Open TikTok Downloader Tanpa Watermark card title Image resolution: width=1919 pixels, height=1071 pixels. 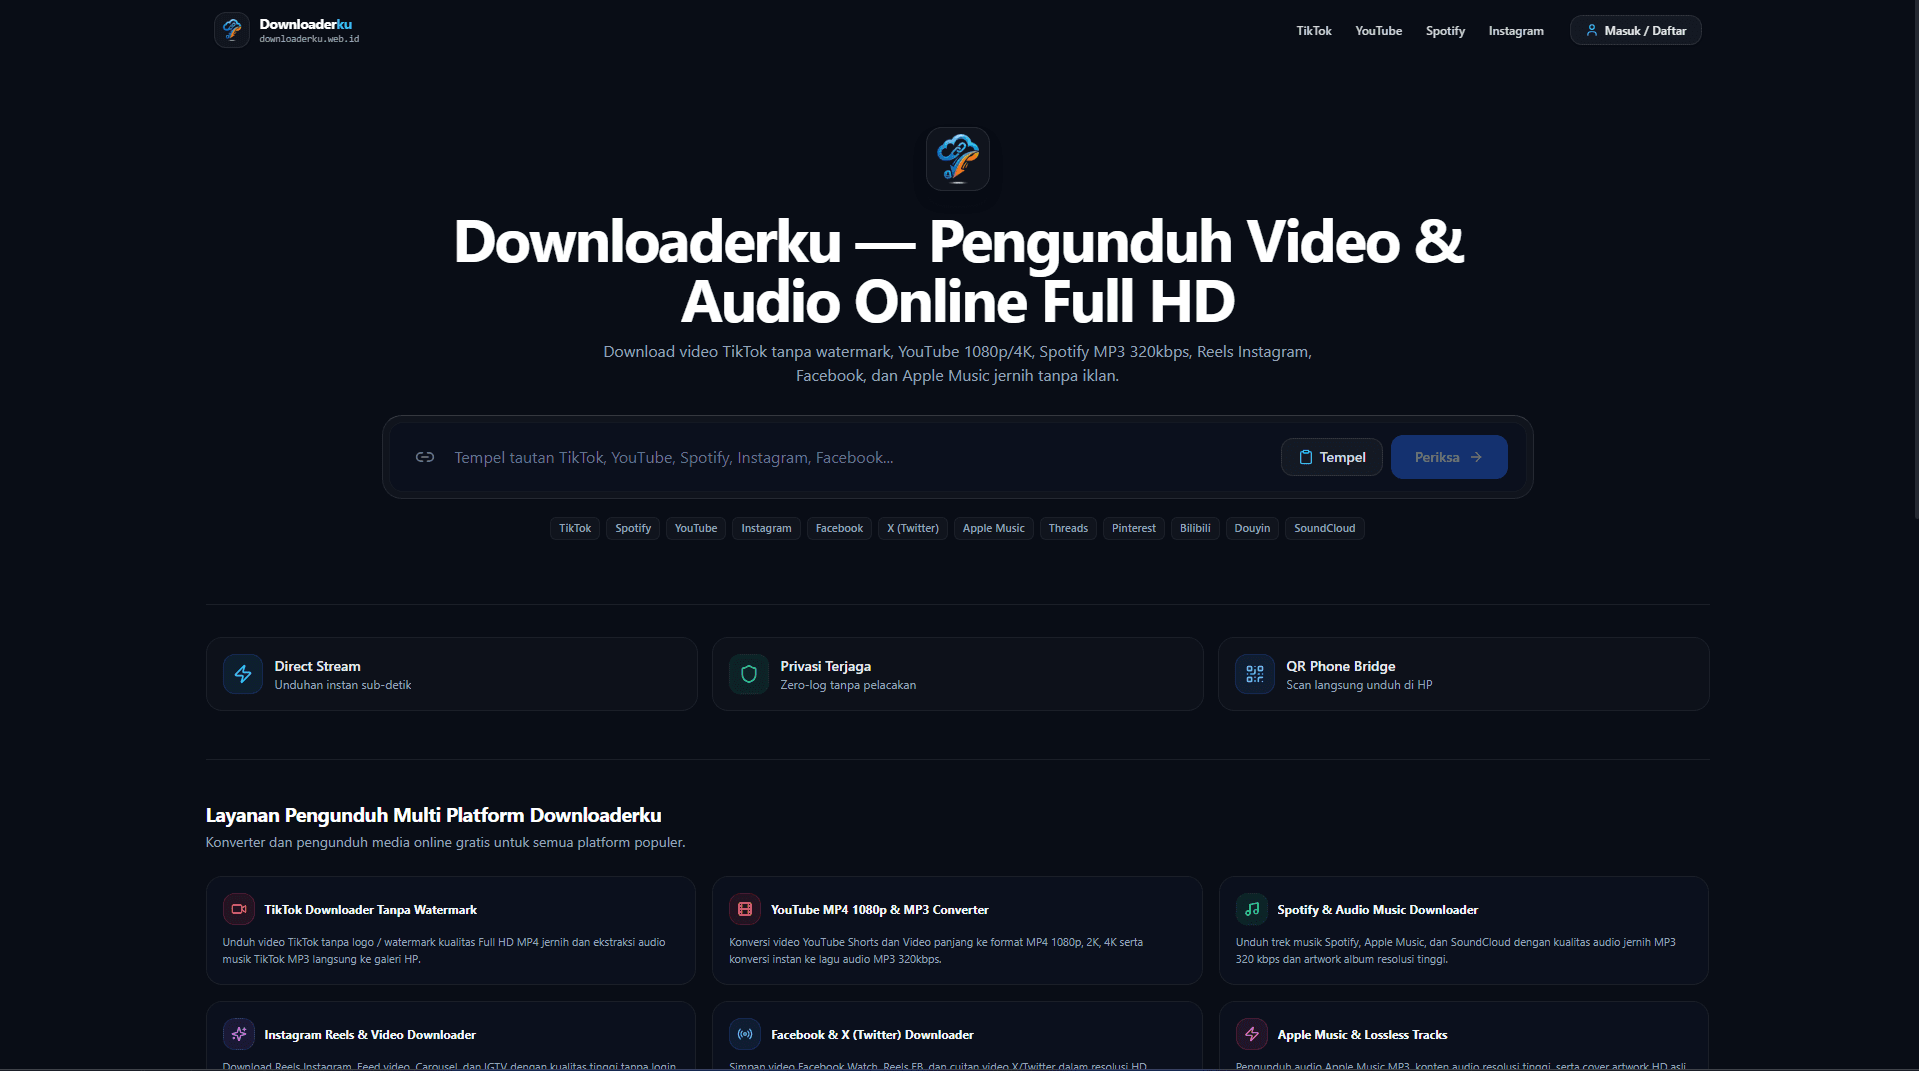[371, 910]
